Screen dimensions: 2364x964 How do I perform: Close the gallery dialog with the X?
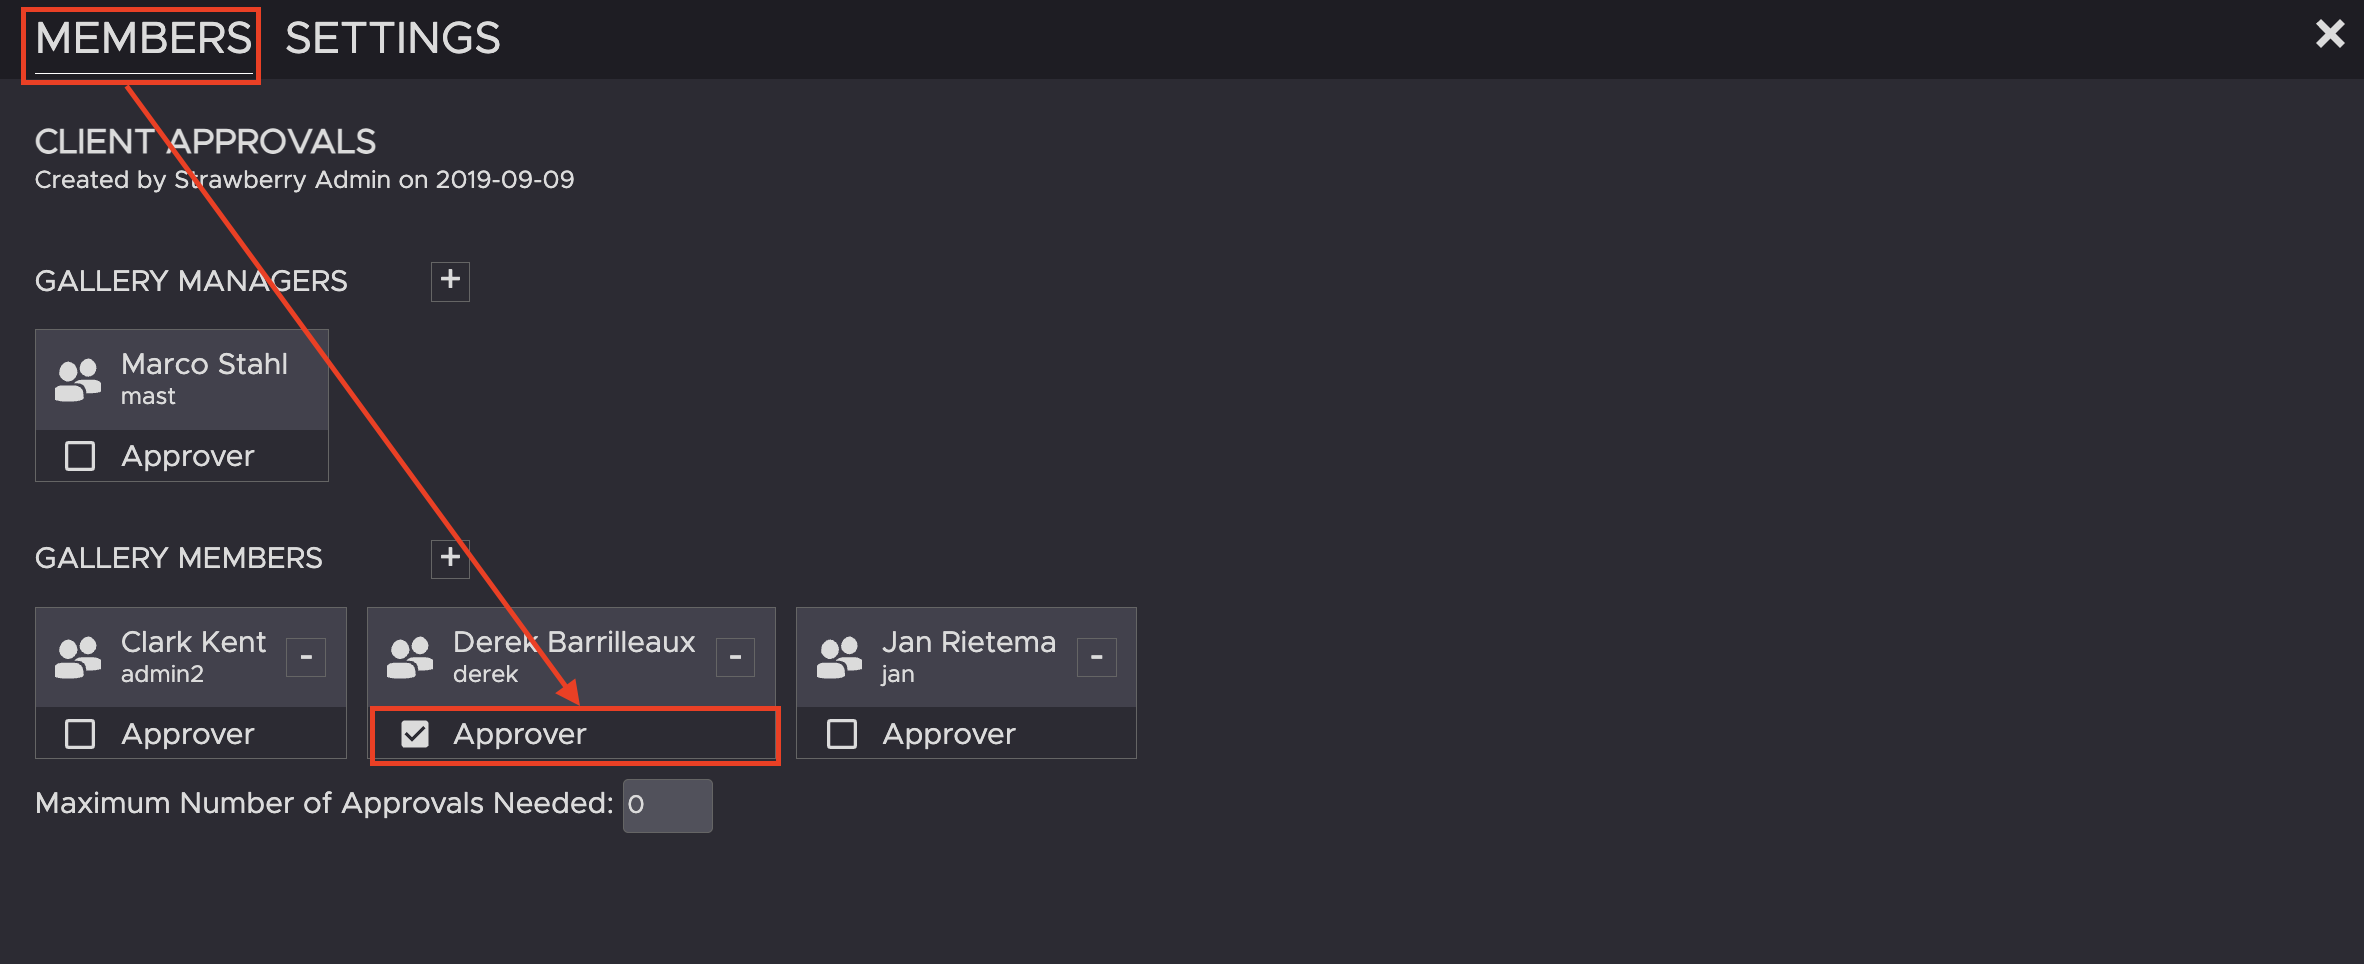2330,34
